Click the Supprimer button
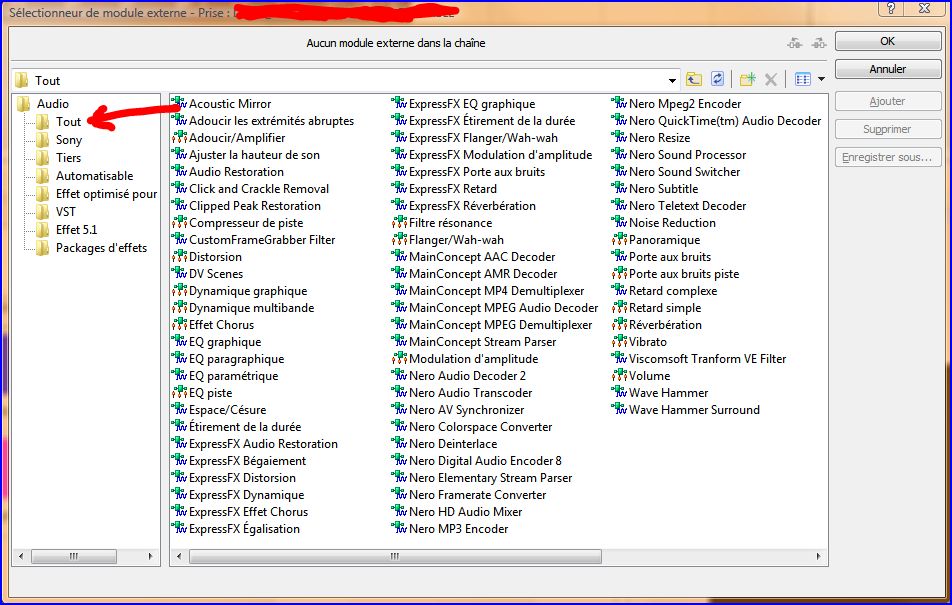 coord(888,129)
